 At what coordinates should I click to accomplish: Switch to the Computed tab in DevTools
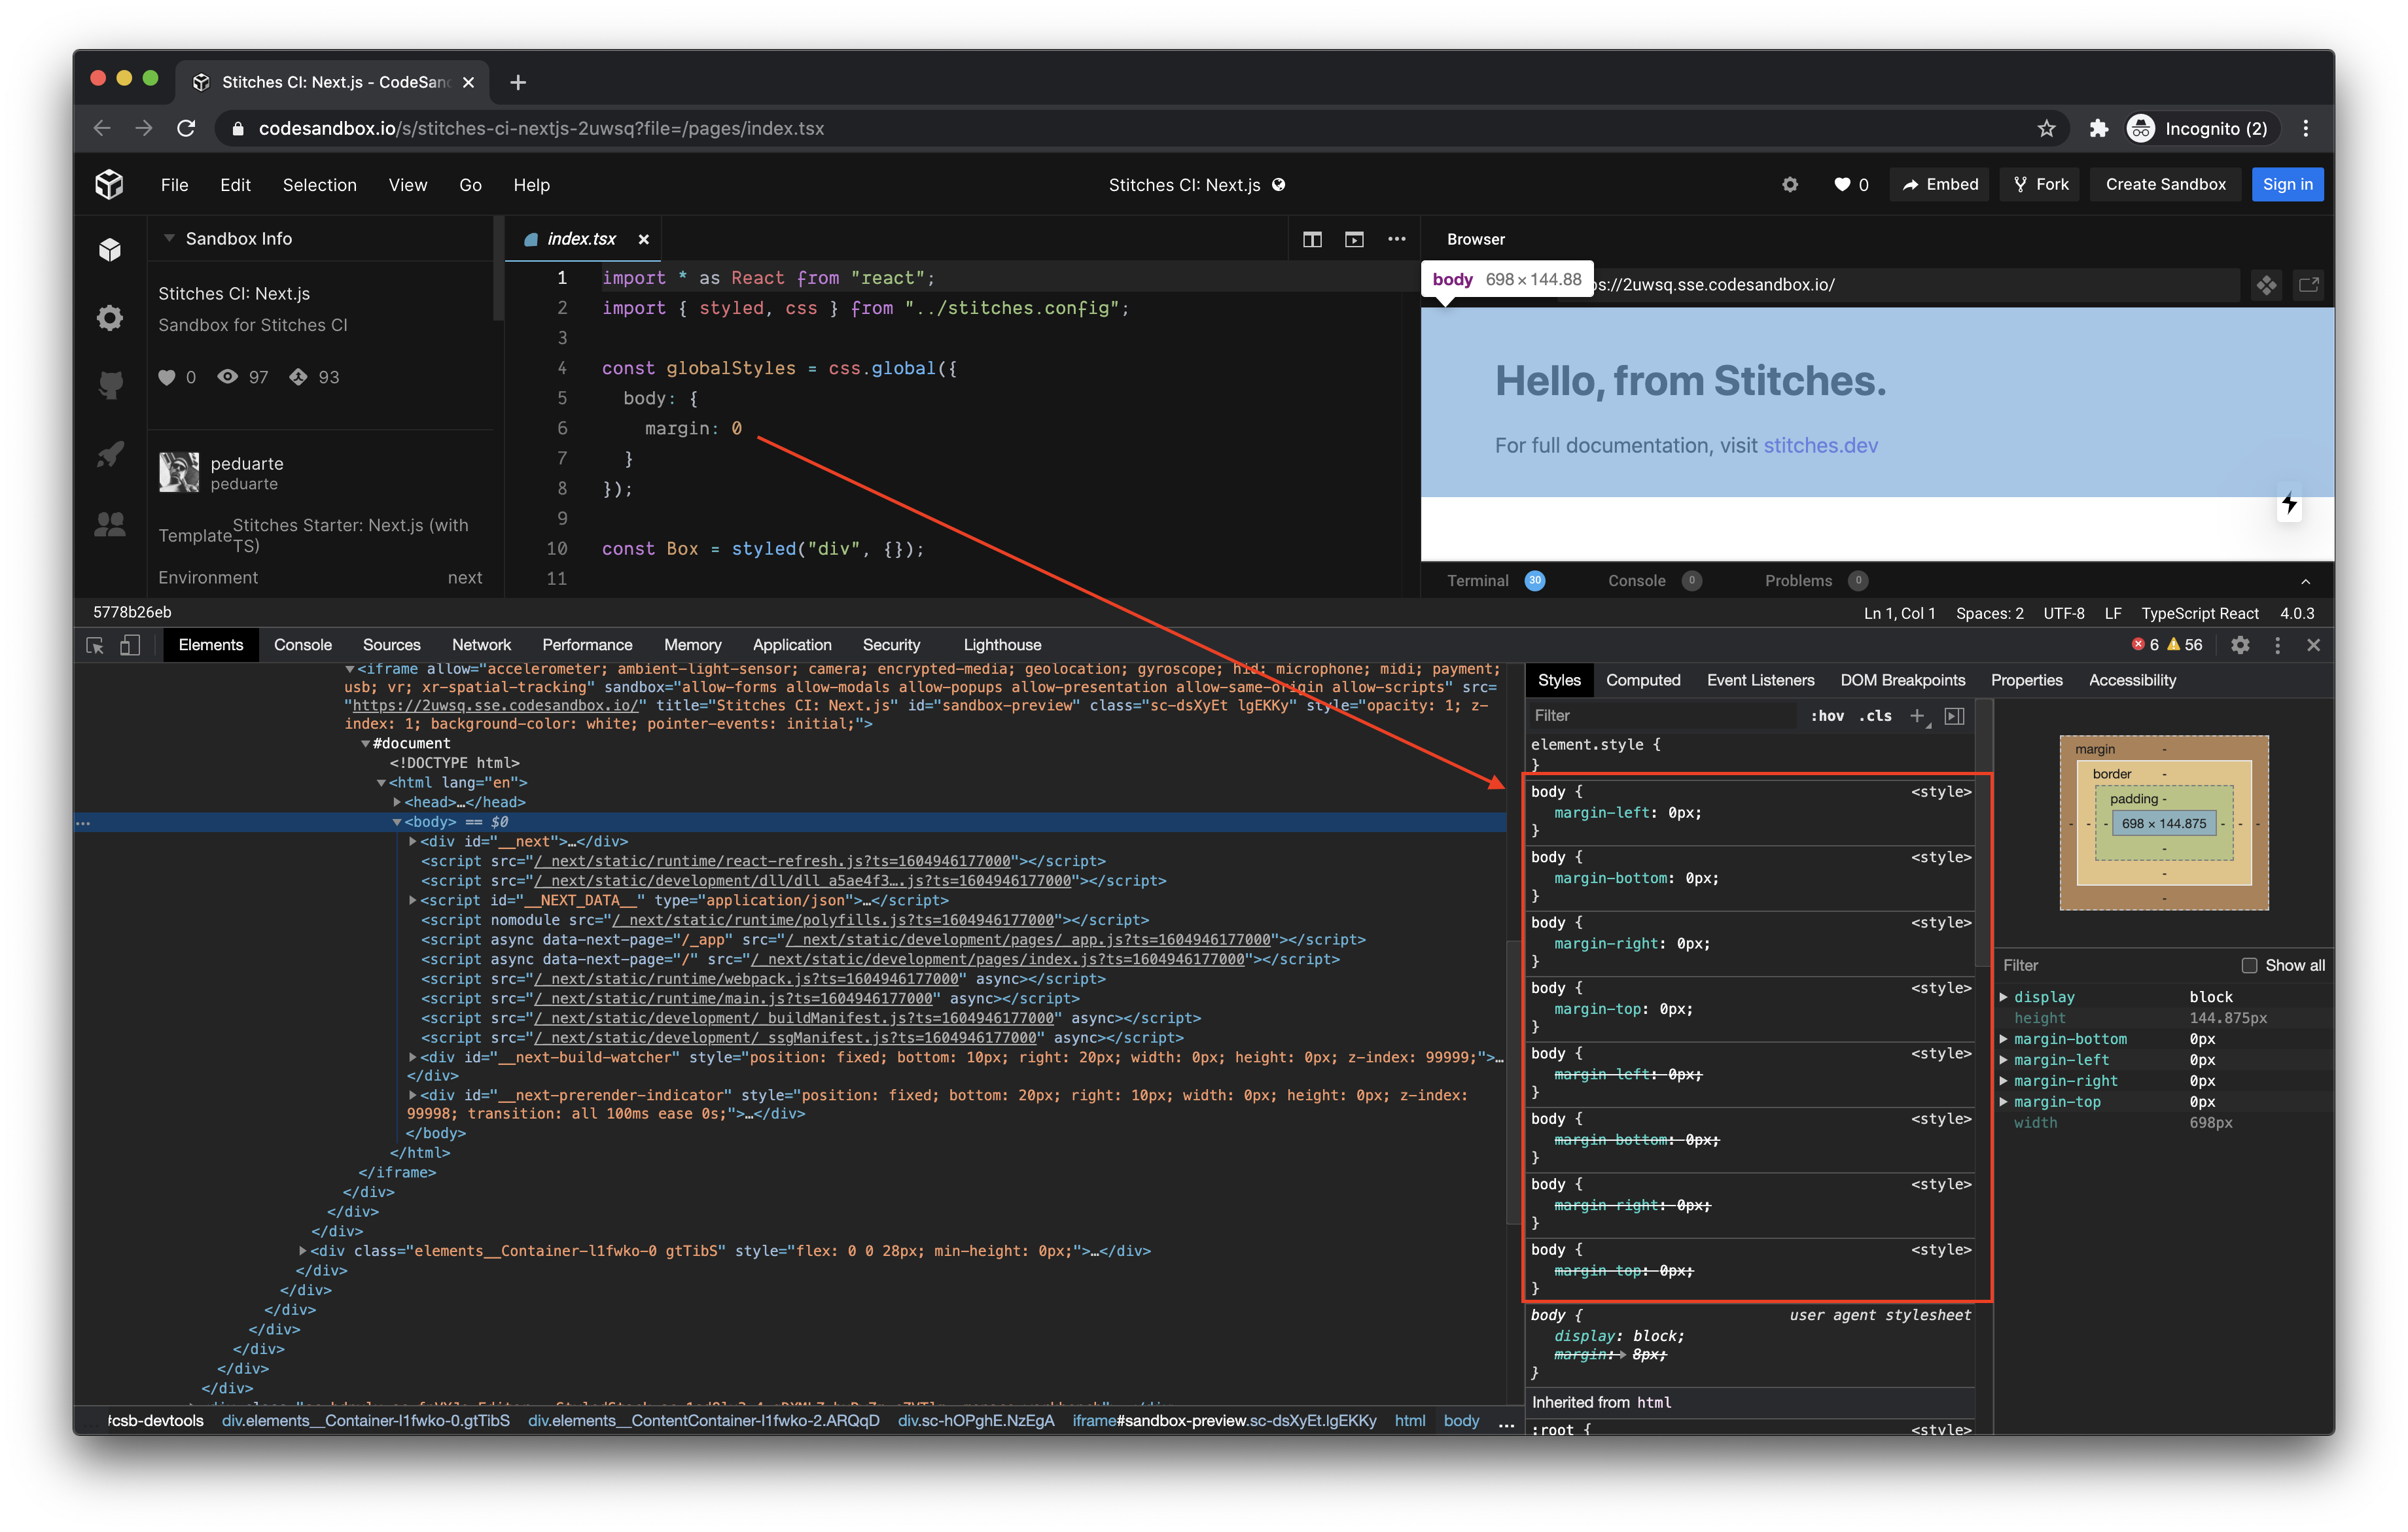coord(1643,680)
